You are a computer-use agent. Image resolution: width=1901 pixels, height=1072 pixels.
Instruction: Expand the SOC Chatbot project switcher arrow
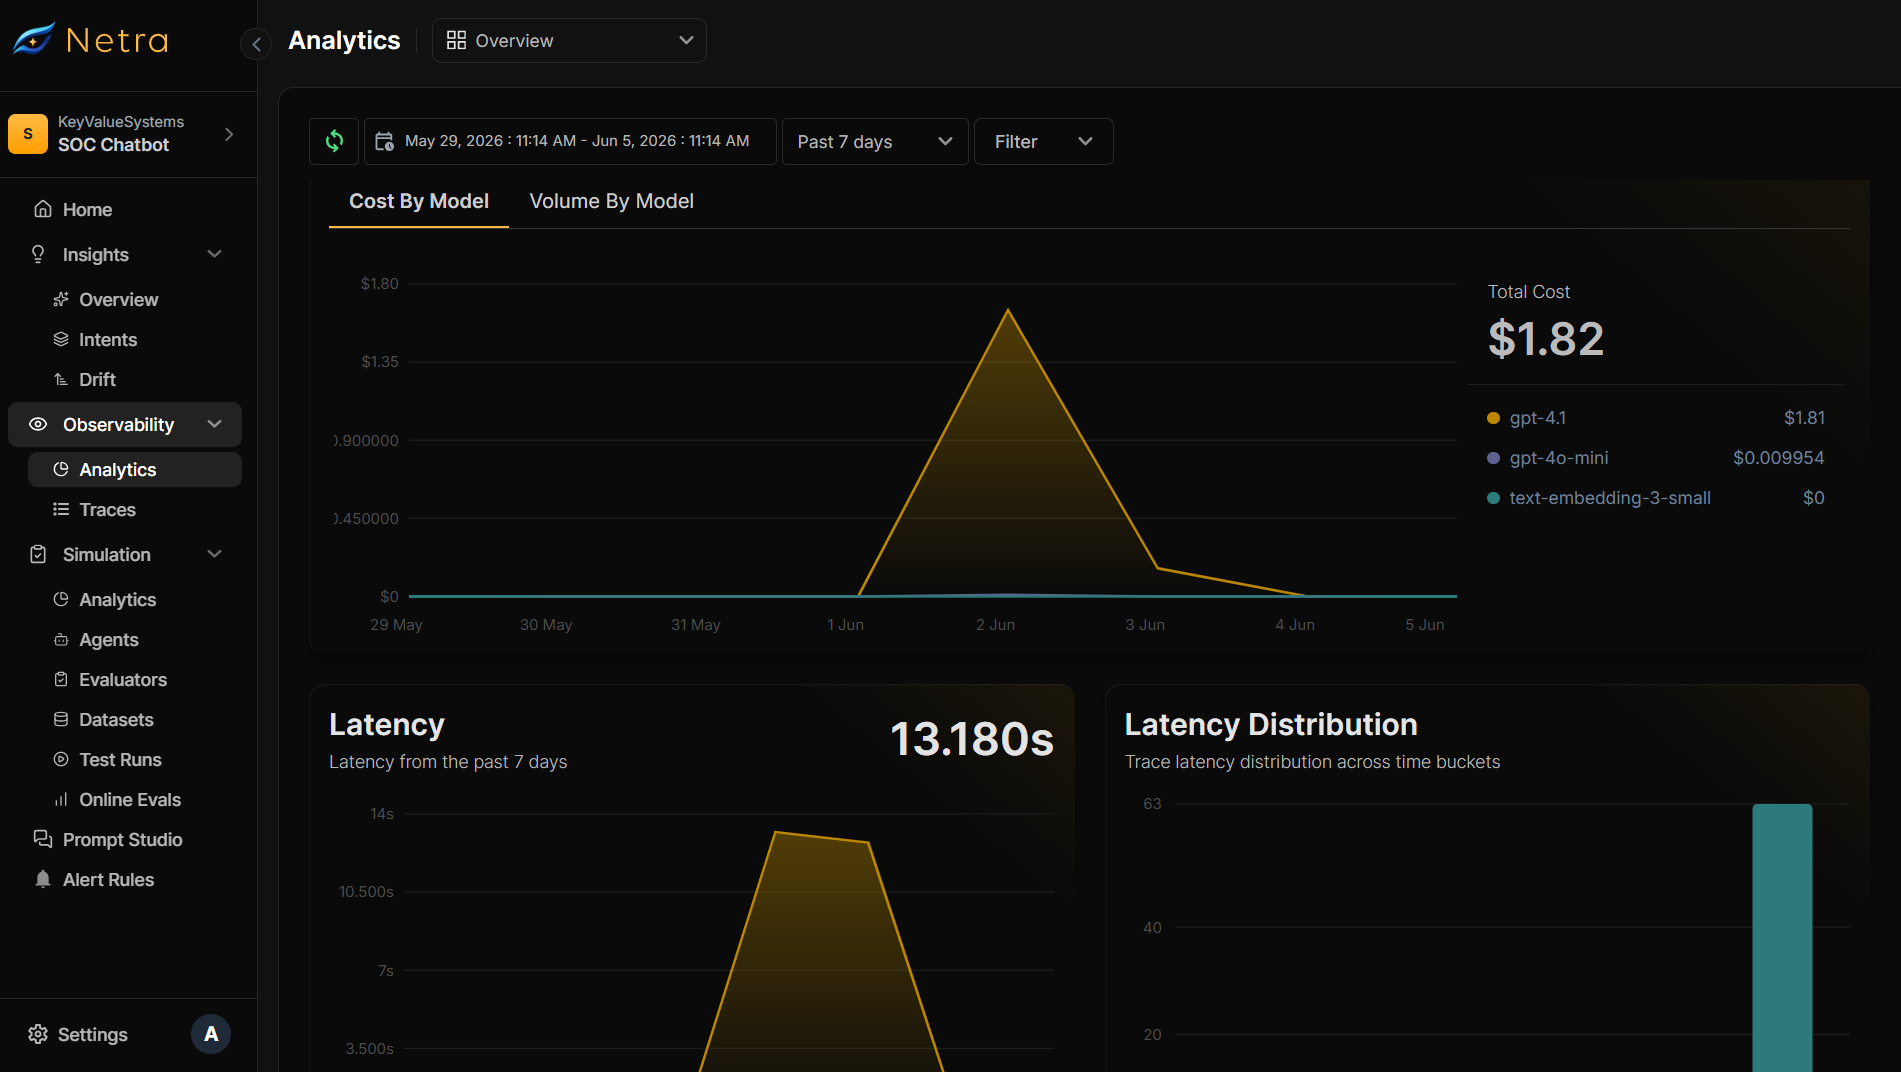pos(229,134)
